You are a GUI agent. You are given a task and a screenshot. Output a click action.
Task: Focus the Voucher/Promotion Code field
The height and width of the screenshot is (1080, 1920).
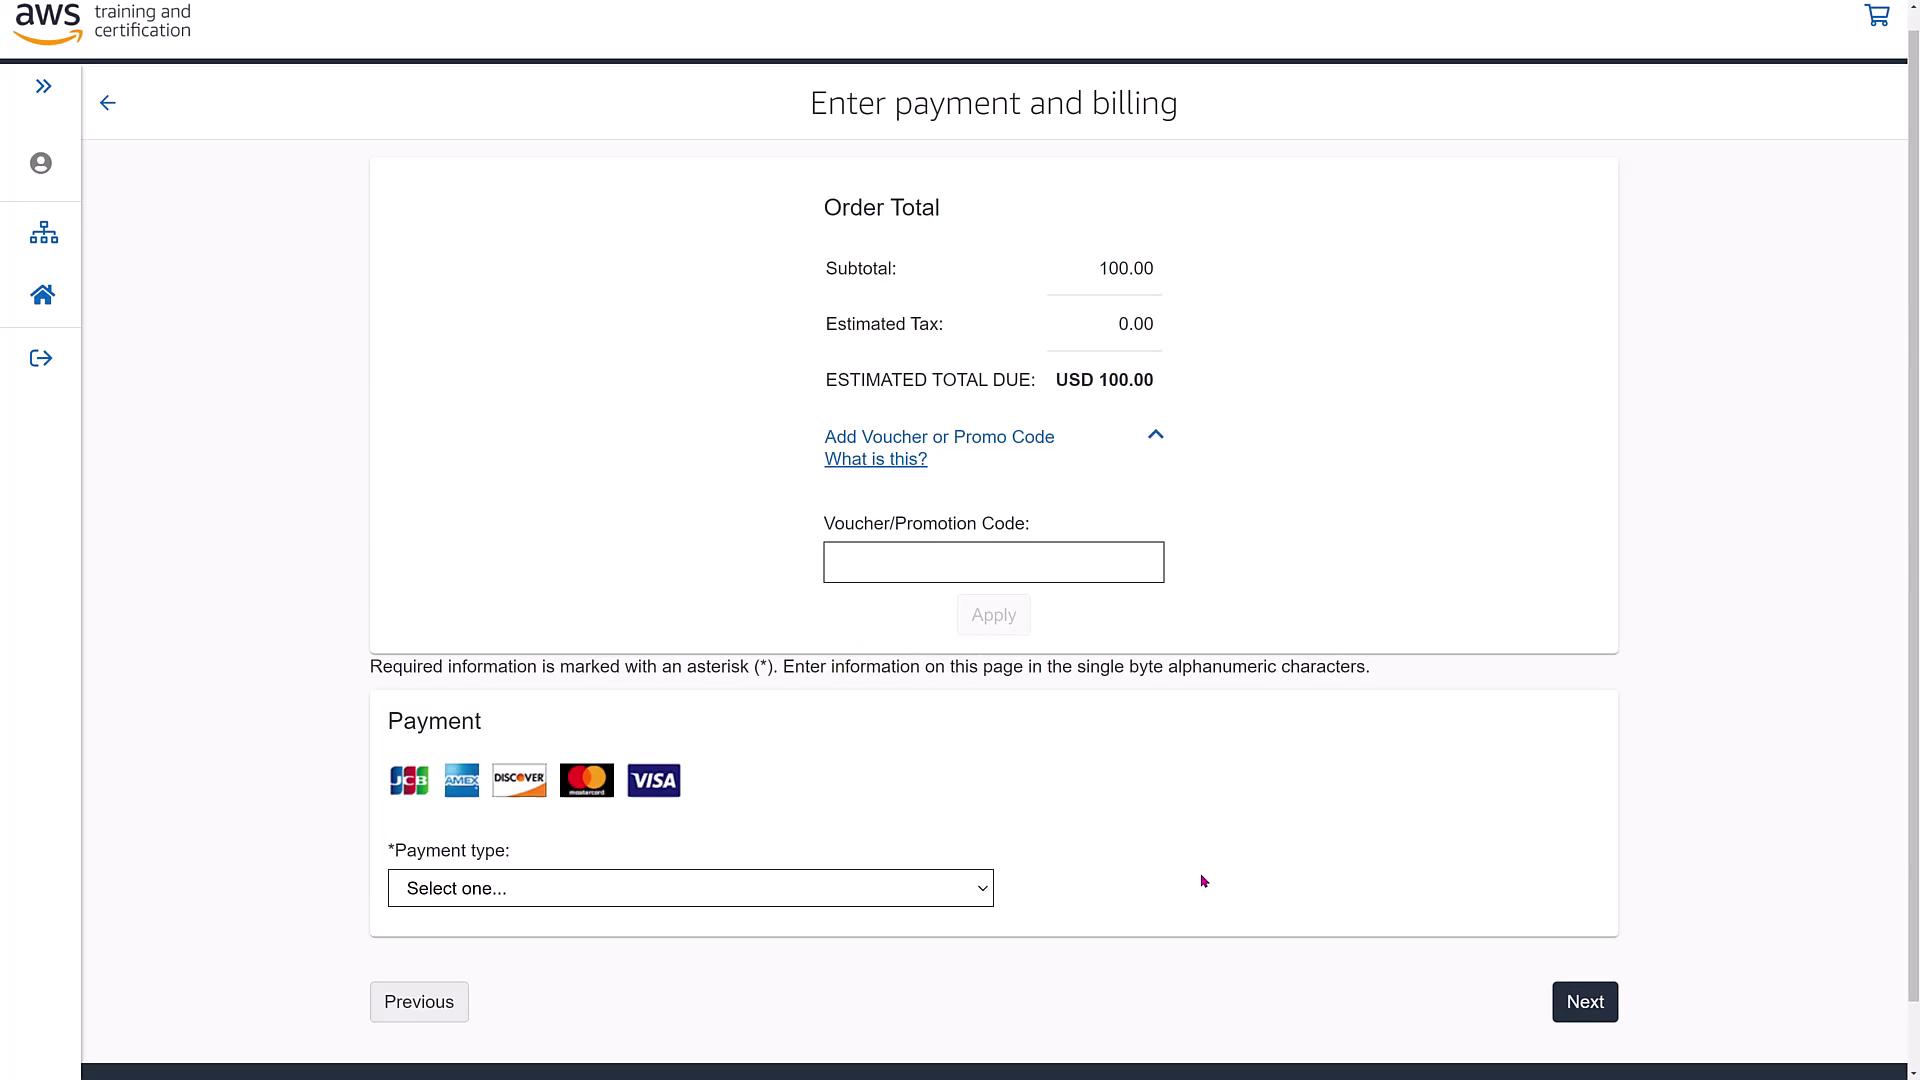tap(993, 562)
